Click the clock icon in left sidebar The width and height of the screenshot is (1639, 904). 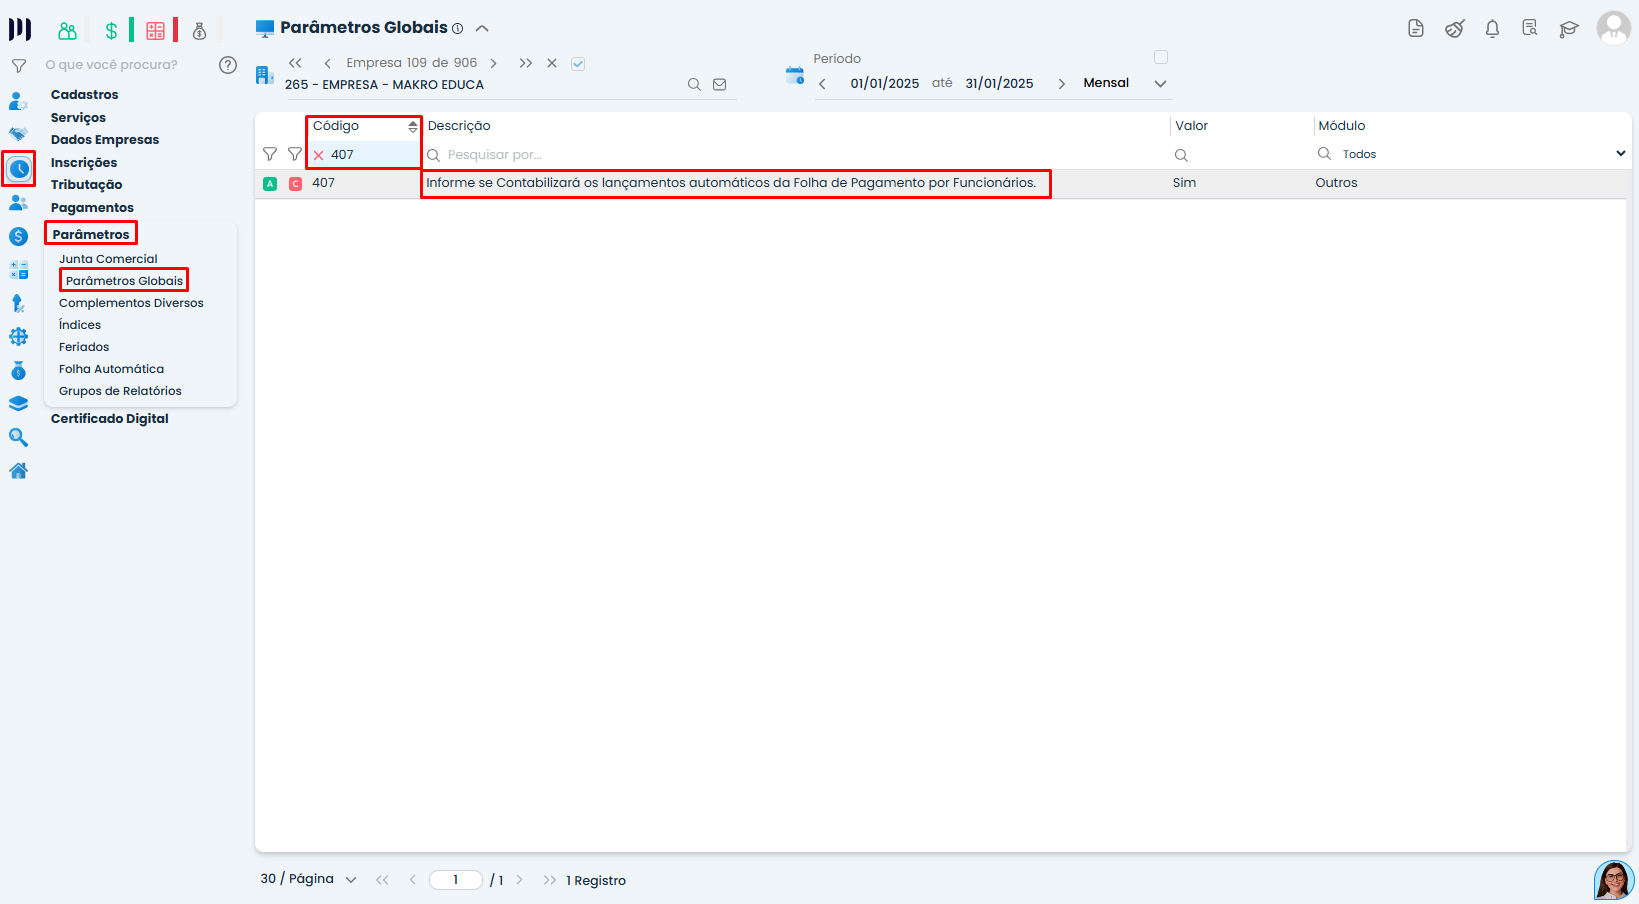point(19,169)
